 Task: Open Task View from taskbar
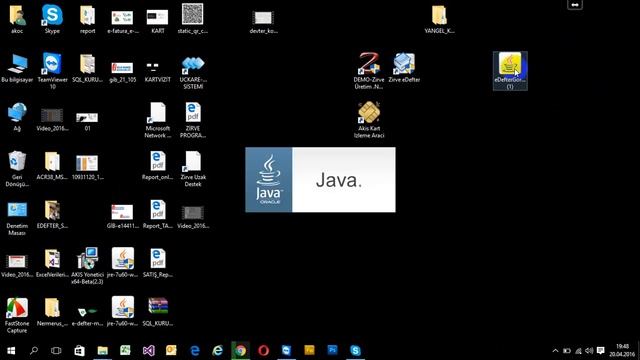(56, 350)
